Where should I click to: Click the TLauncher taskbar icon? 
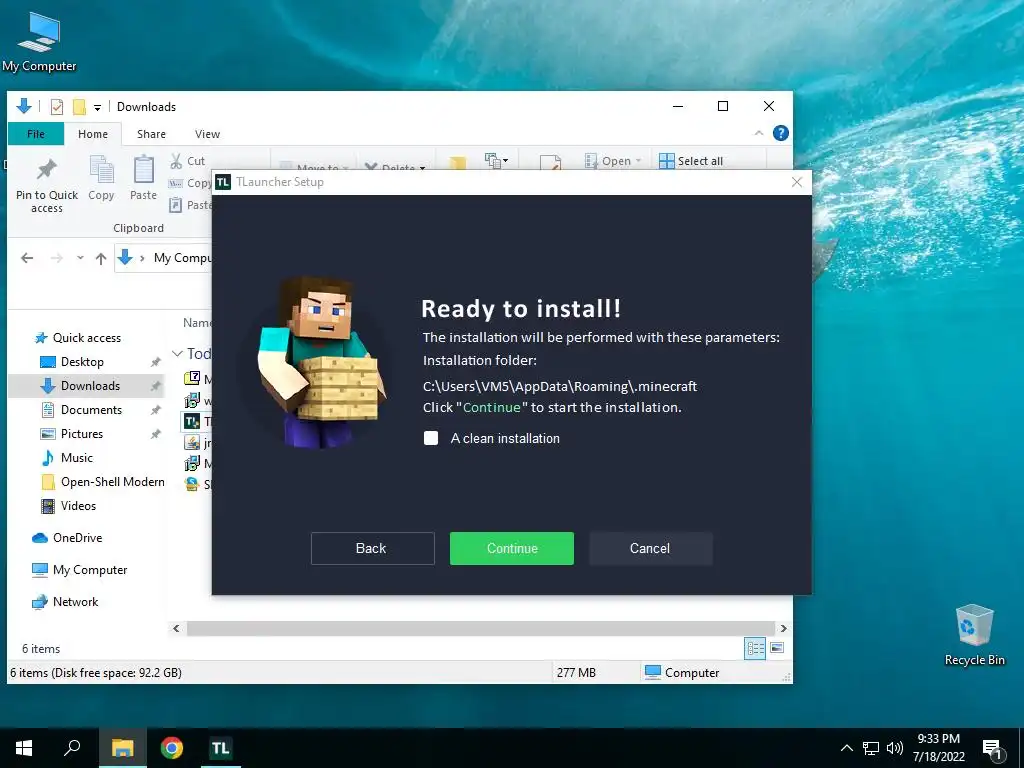(220, 748)
